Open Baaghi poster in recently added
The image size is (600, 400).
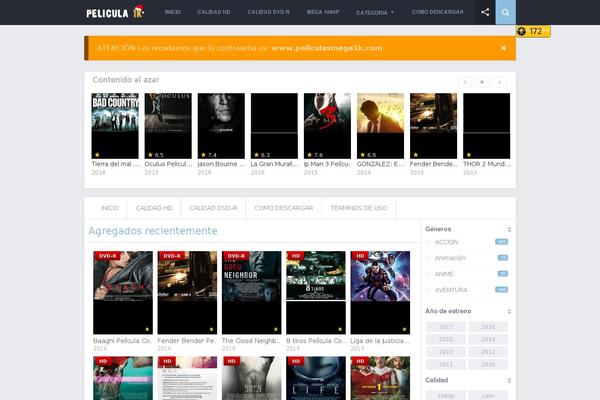[123, 292]
